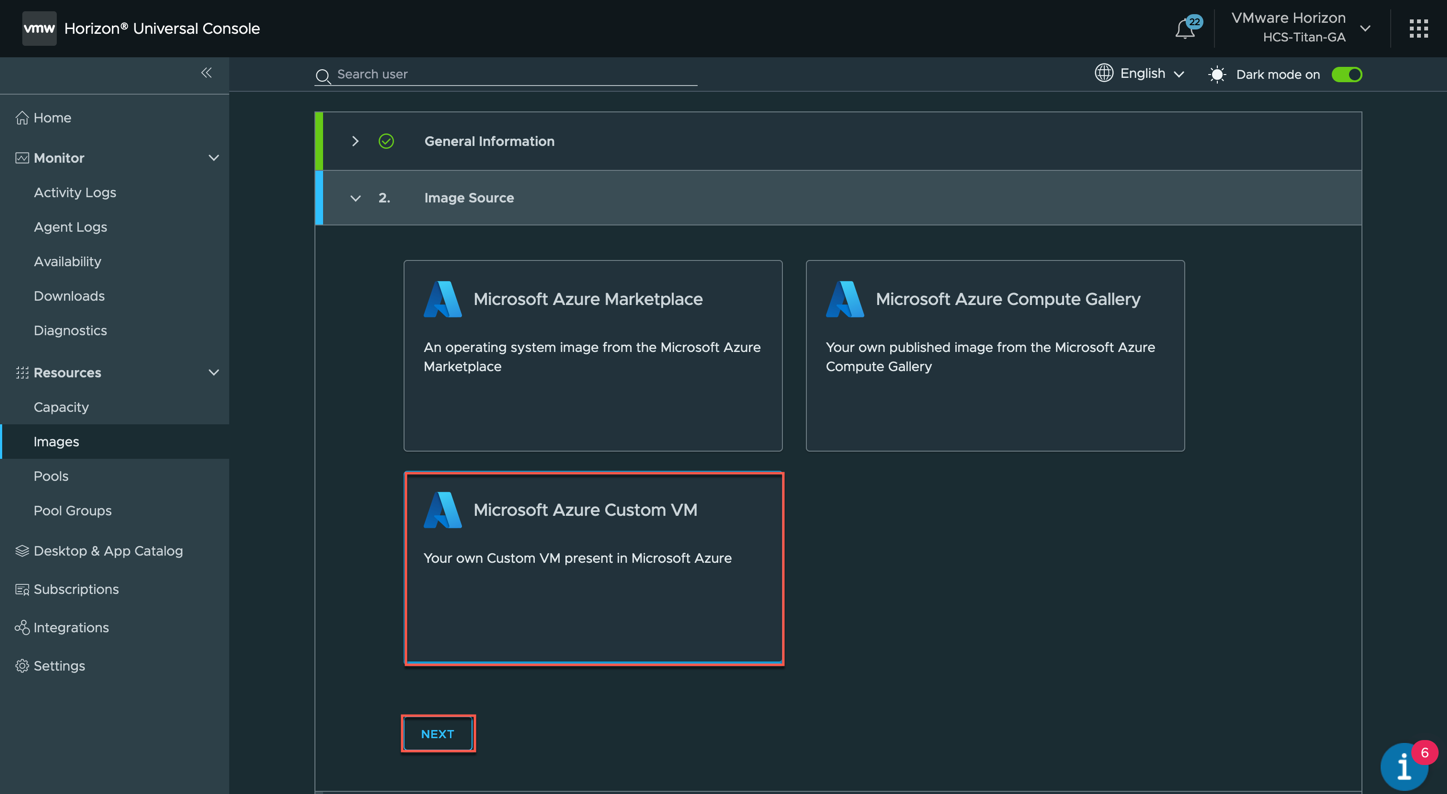The image size is (1447, 794).
Task: Collapse the sidebar with double-chevron icon
Action: [206, 73]
